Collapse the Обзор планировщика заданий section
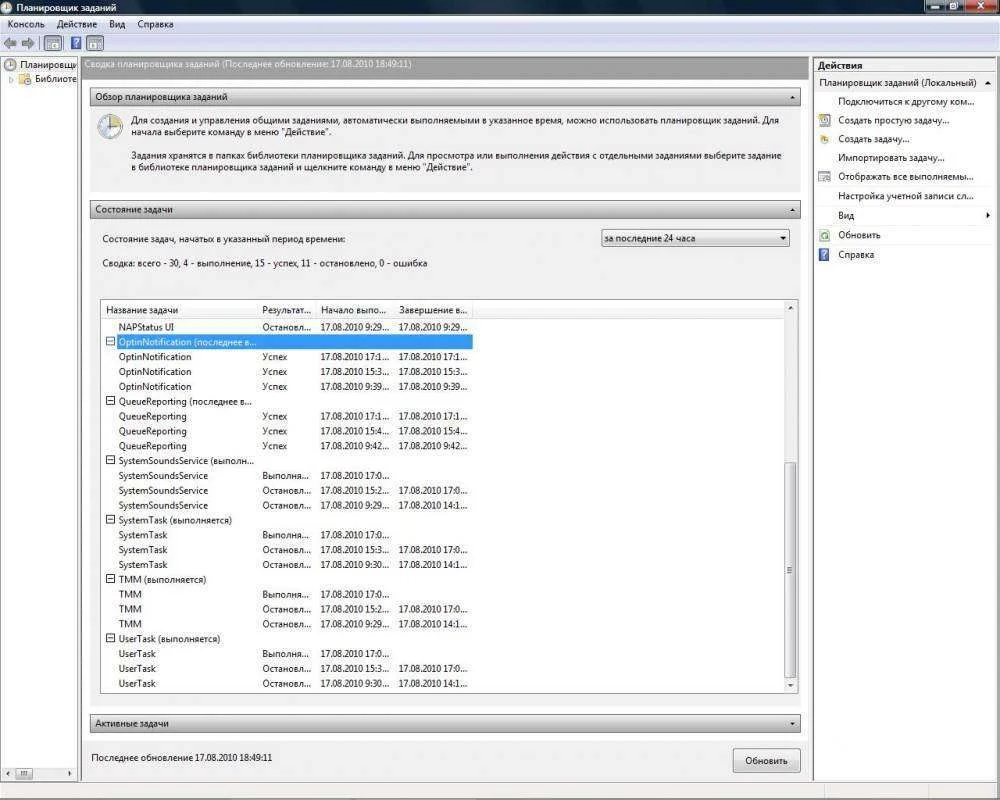 point(792,98)
